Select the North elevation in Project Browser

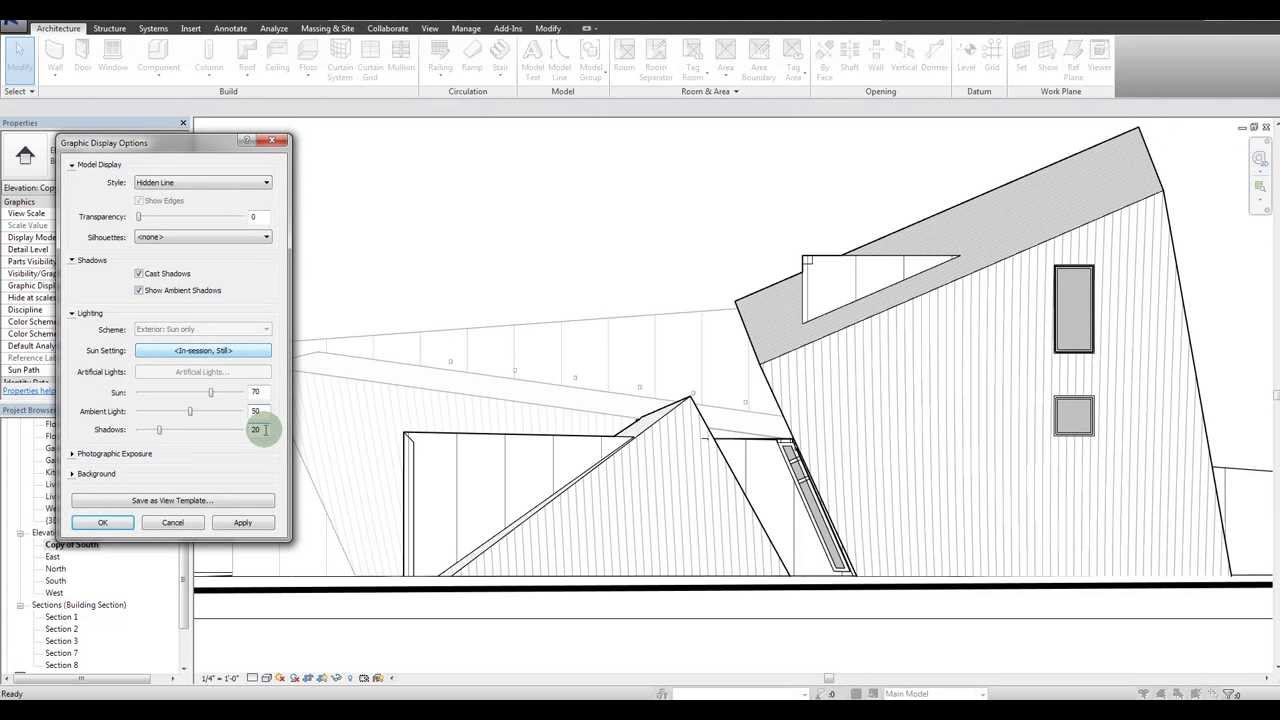click(x=56, y=569)
